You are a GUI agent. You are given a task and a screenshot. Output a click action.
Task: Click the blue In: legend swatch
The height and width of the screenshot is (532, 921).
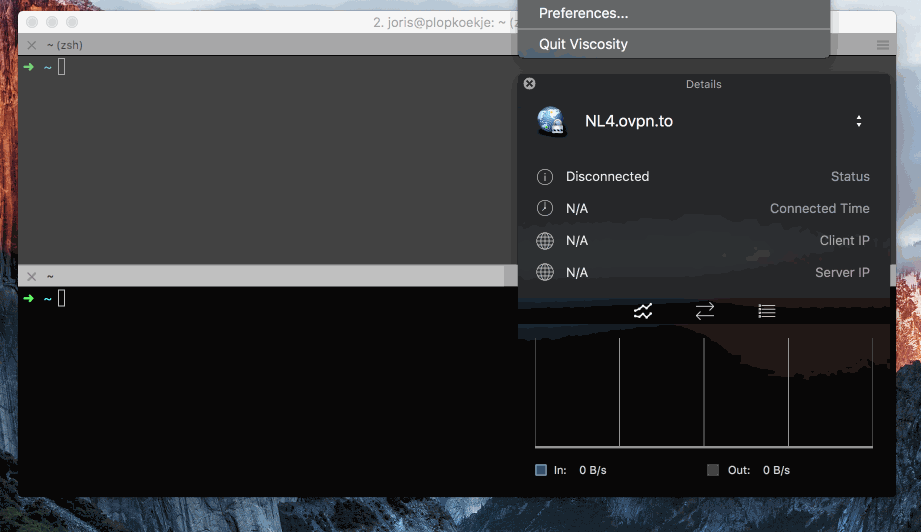click(541, 470)
